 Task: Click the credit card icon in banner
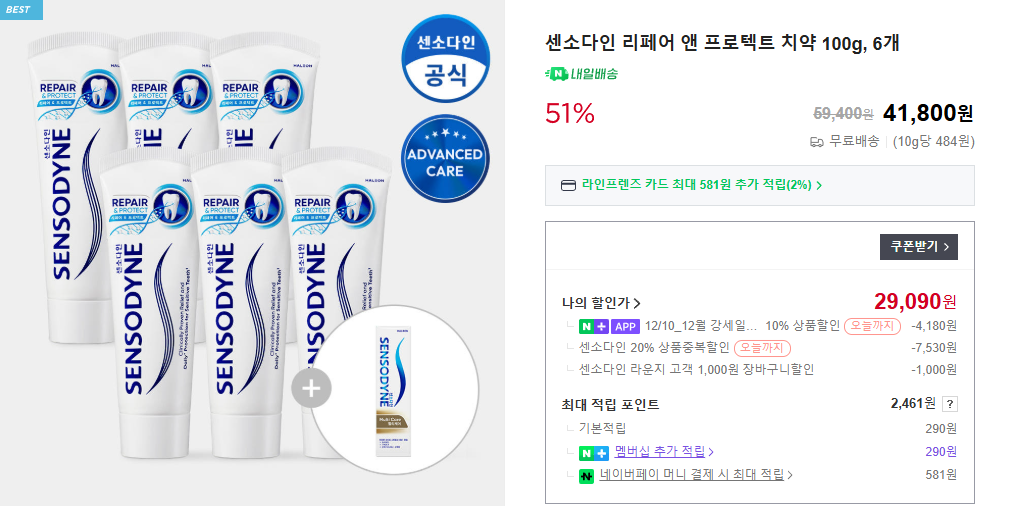567,185
